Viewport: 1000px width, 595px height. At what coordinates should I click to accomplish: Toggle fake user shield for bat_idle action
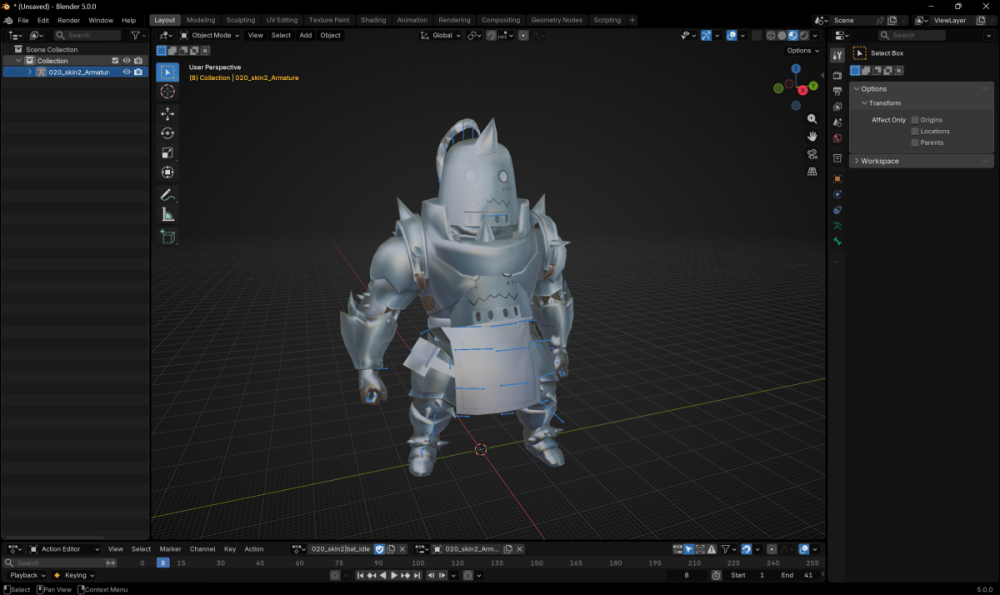tap(379, 549)
